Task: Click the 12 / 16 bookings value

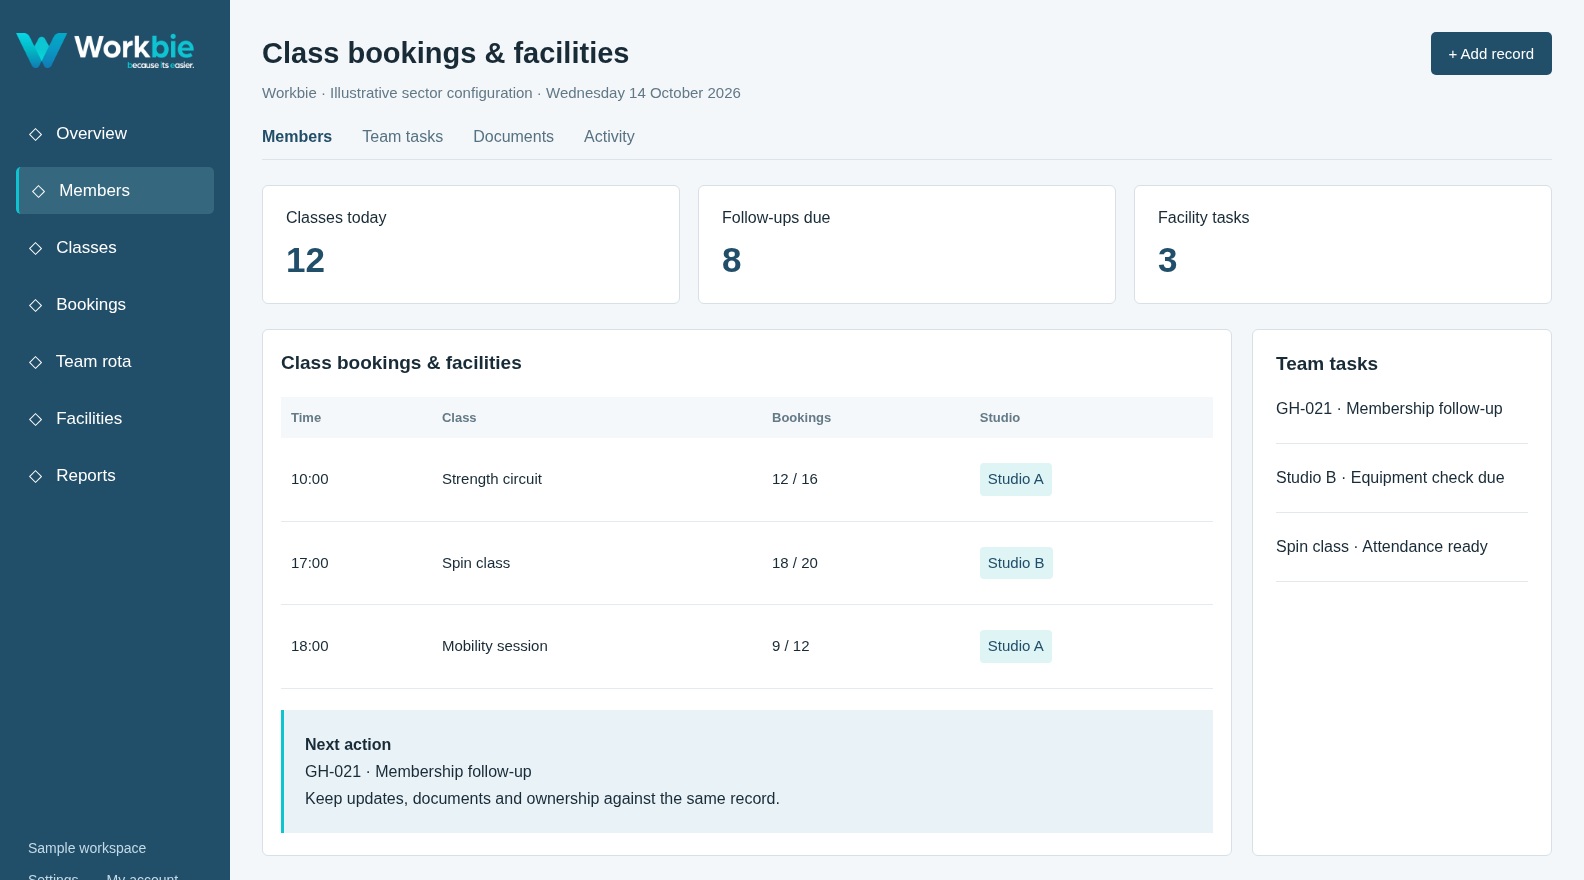Action: pyautogui.click(x=795, y=479)
